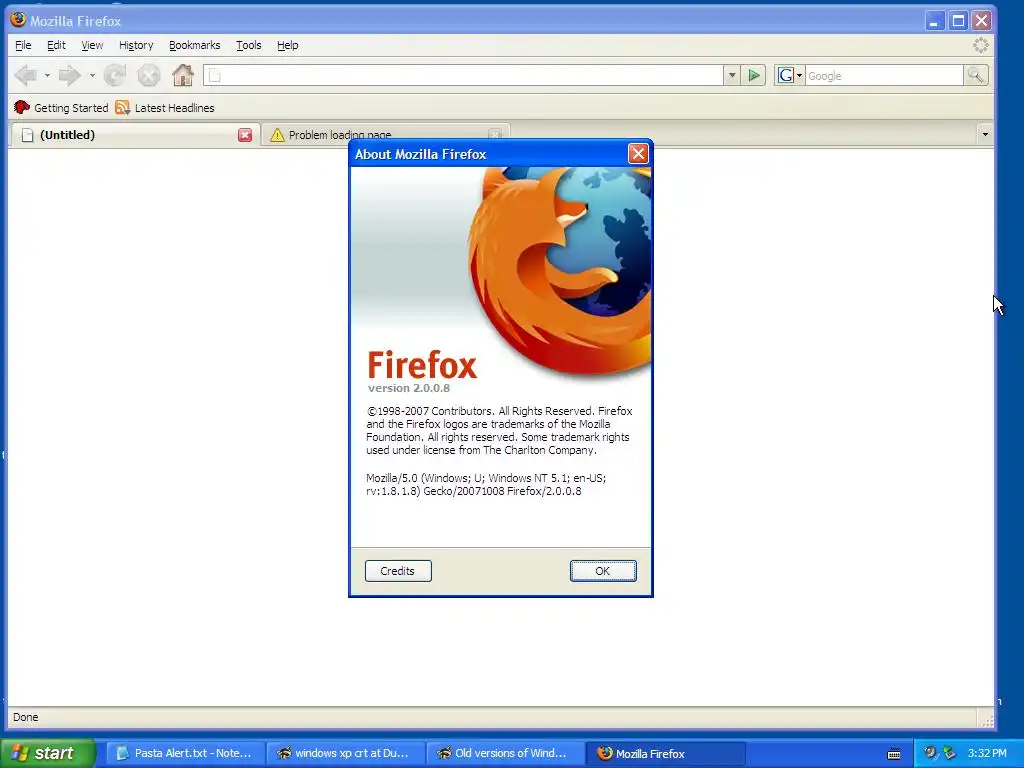Open the Bookmarks menu
This screenshot has width=1024, height=768.
click(195, 45)
